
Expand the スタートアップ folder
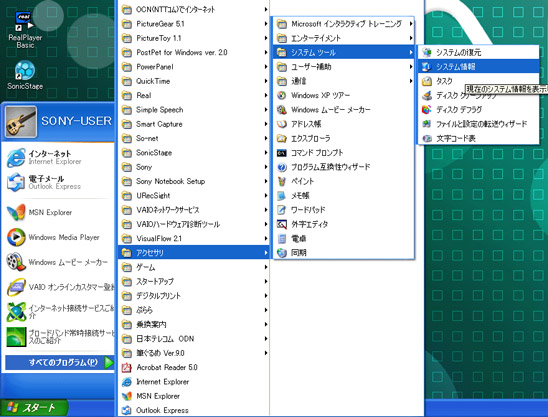tap(193, 281)
